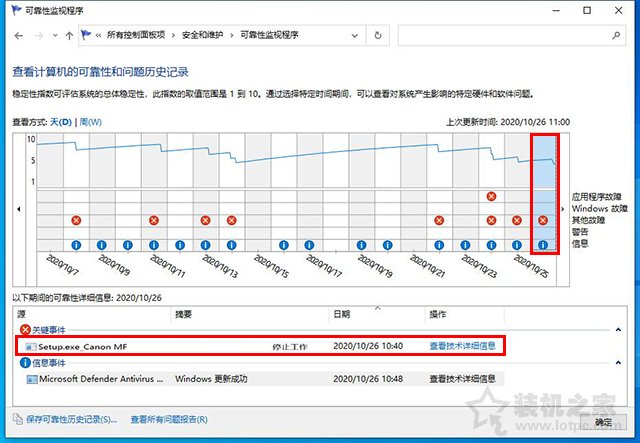Click the error icon on 2020/10/11

pos(154,220)
